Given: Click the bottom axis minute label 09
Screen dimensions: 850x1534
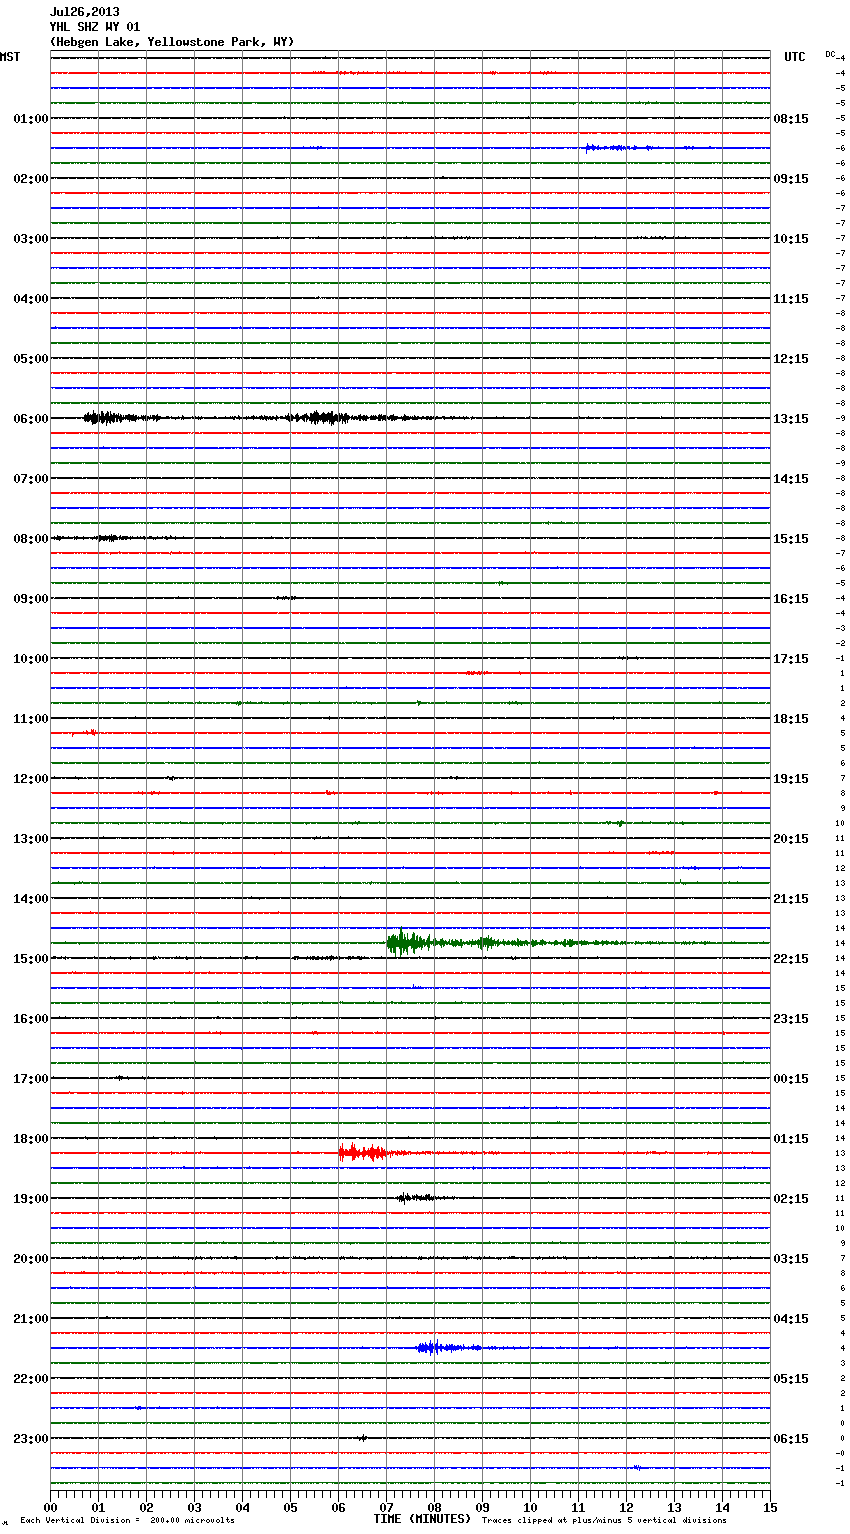Looking at the screenshot, I should click(x=482, y=1507).
